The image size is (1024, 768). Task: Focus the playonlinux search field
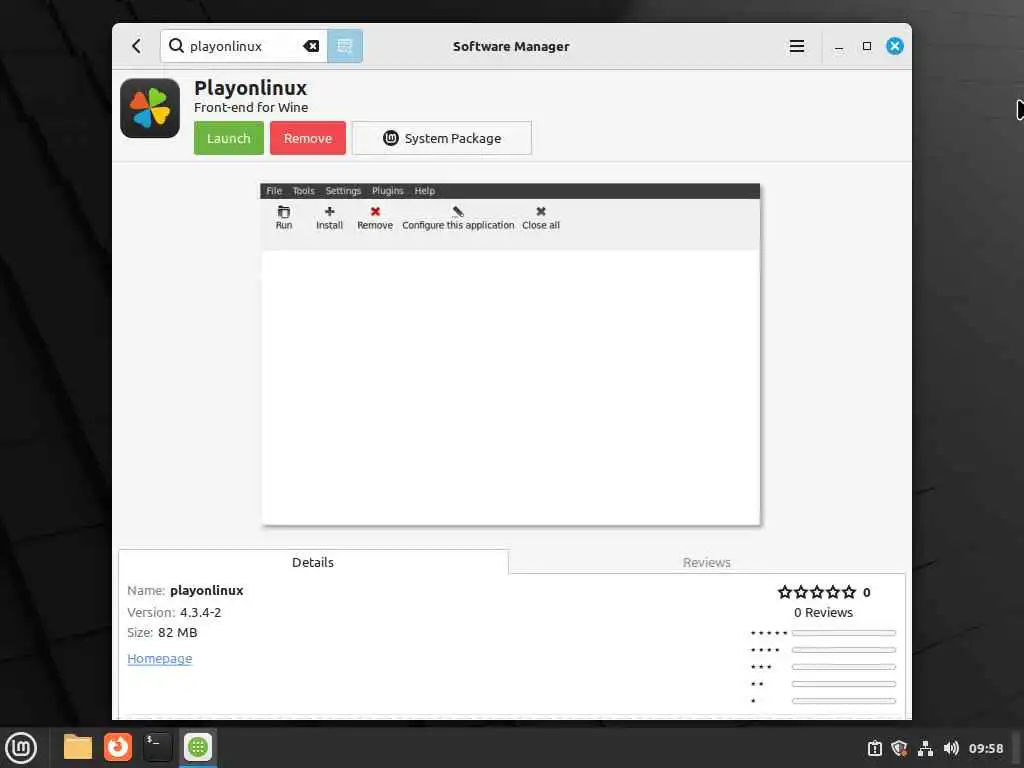click(244, 46)
